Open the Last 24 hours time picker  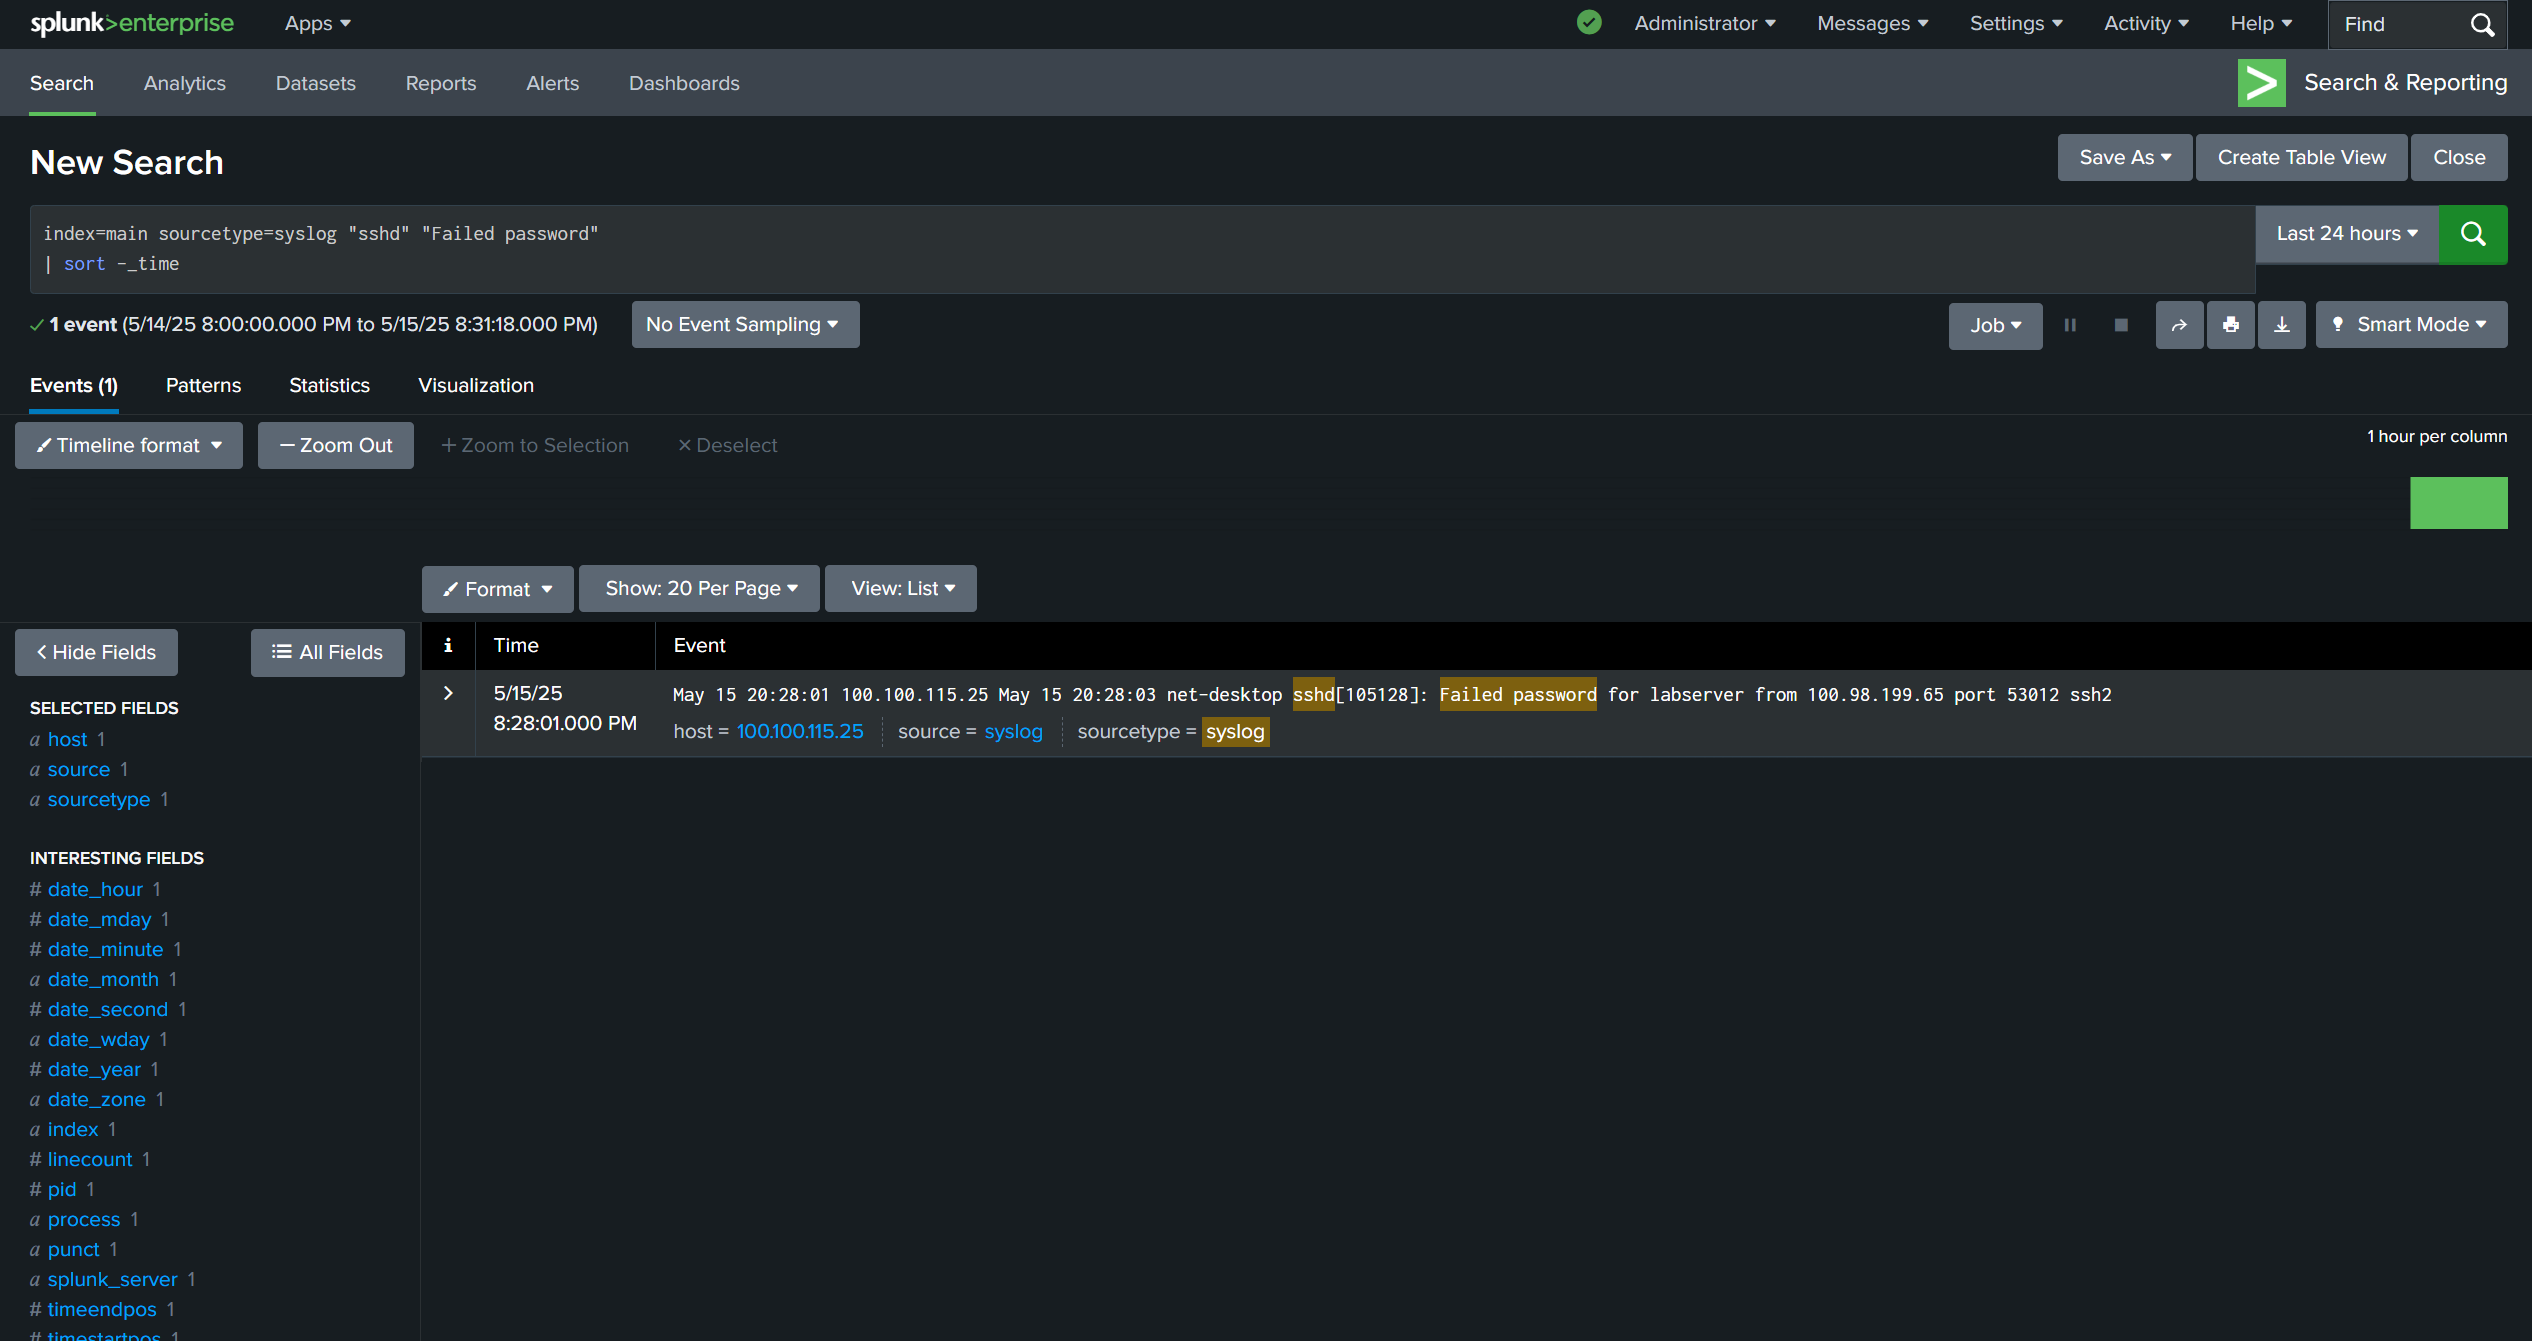pos(2346,234)
